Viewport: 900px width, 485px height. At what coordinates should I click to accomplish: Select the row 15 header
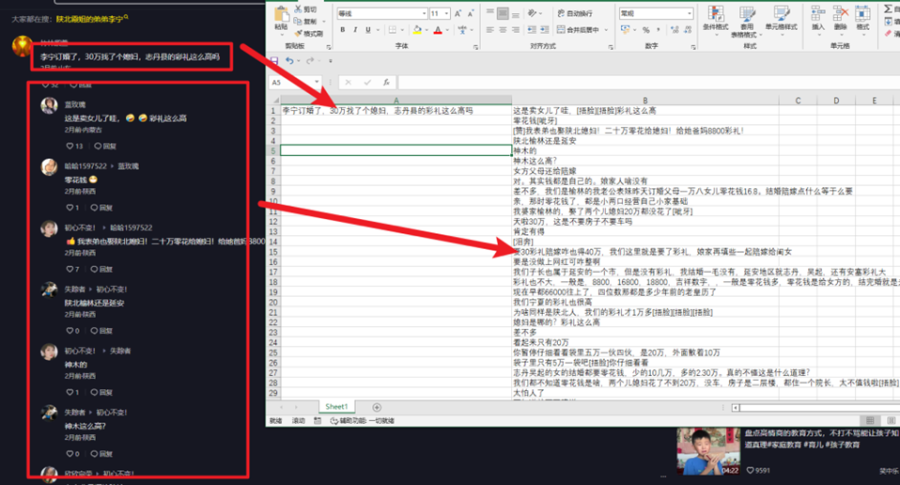tap(273, 252)
